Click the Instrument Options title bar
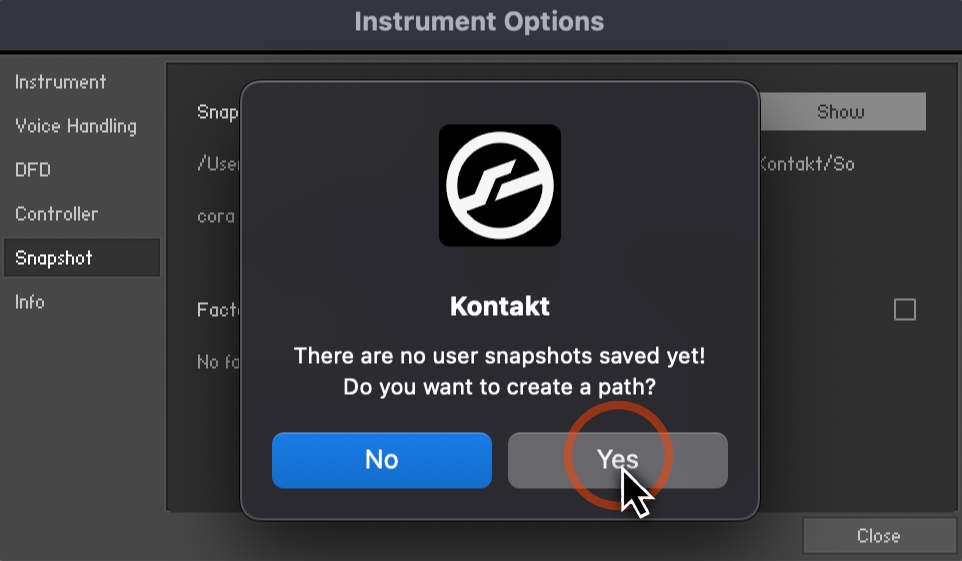Screen dimensions: 962x561 click(x=479, y=22)
